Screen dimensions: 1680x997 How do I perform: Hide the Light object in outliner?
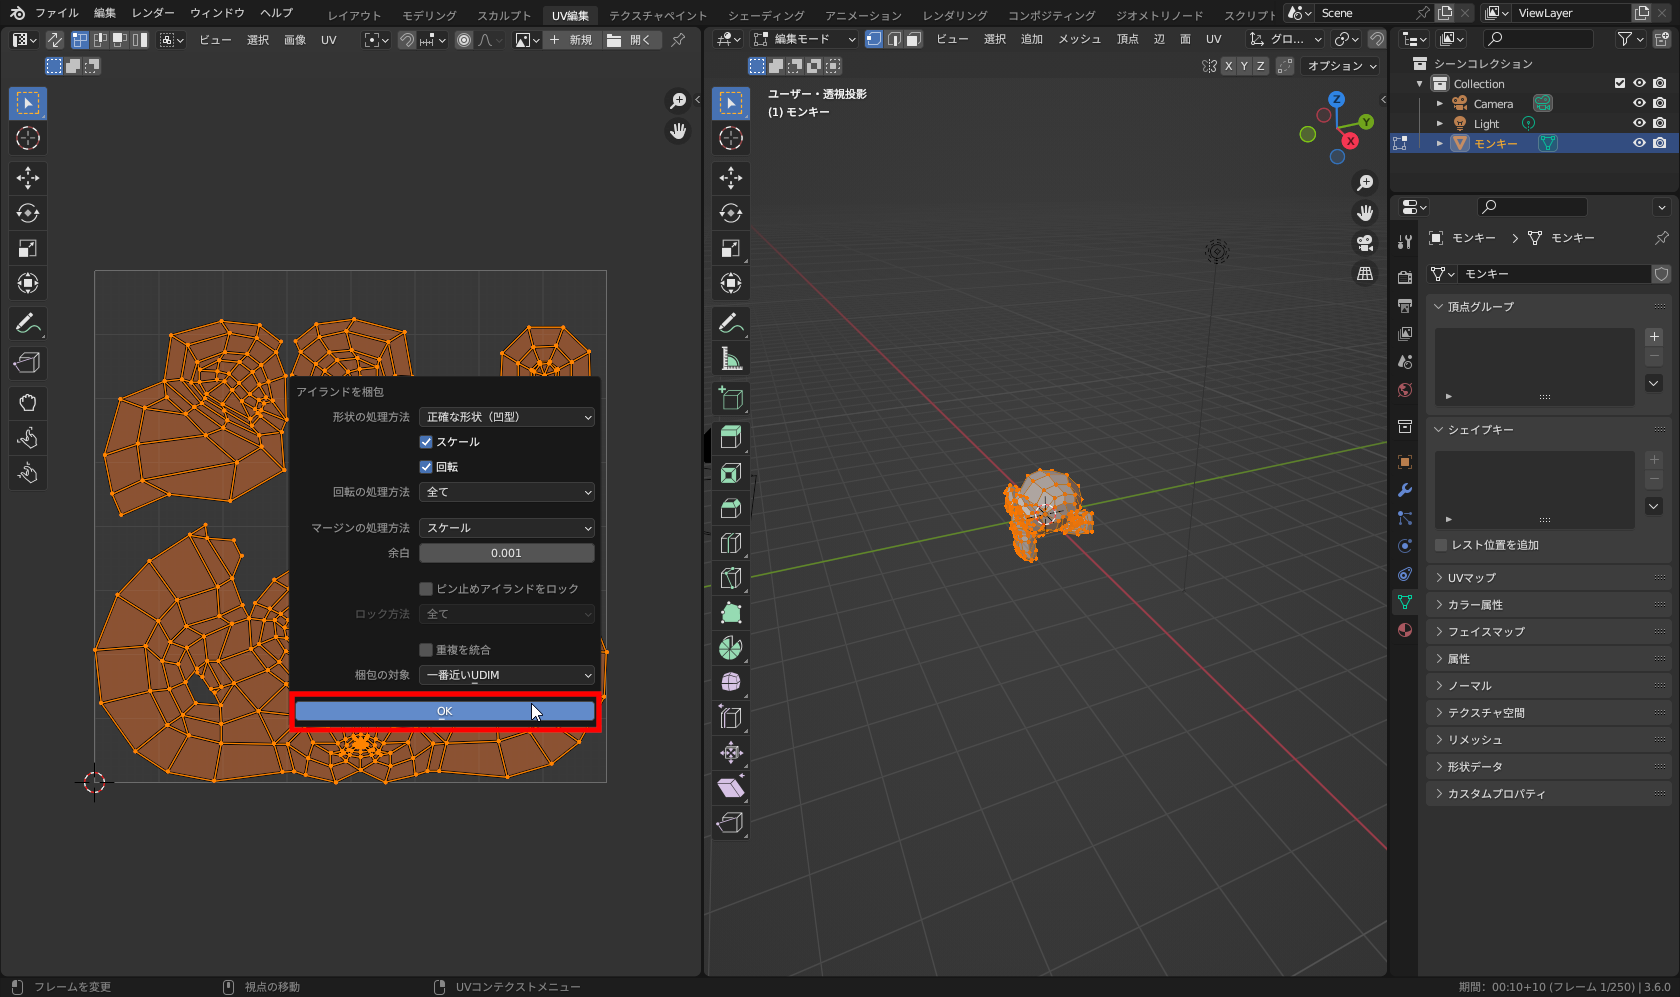(x=1639, y=124)
